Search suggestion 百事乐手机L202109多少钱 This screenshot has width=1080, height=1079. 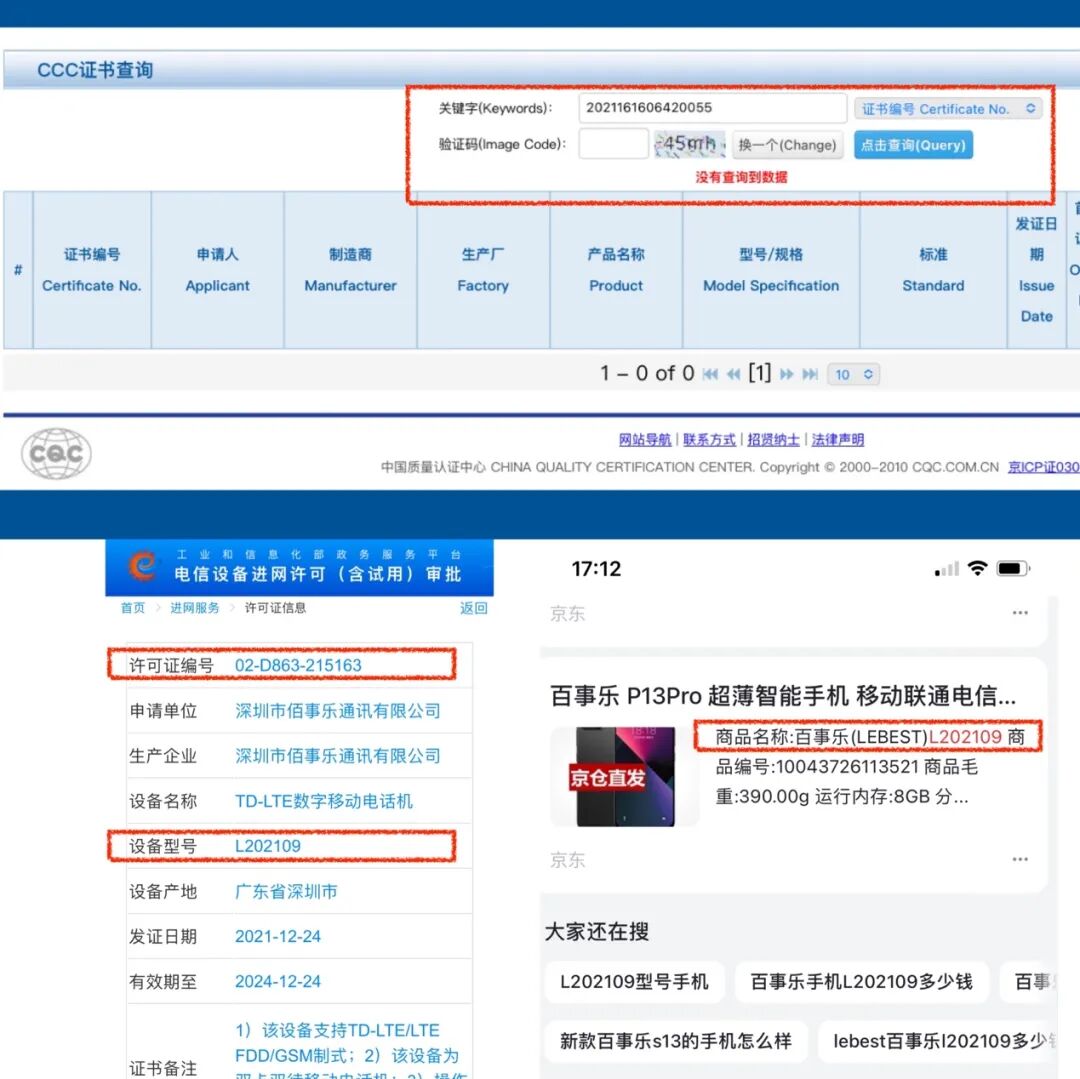861,981
